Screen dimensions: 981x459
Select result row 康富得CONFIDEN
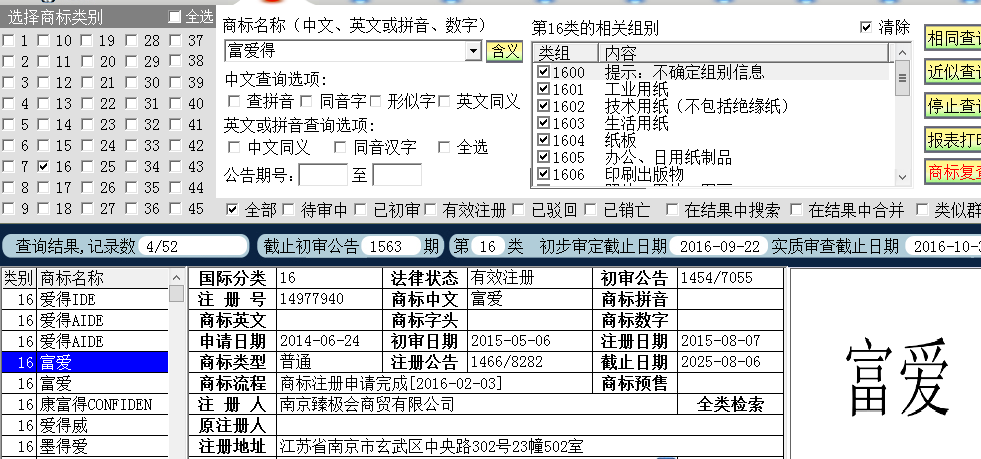click(84, 405)
